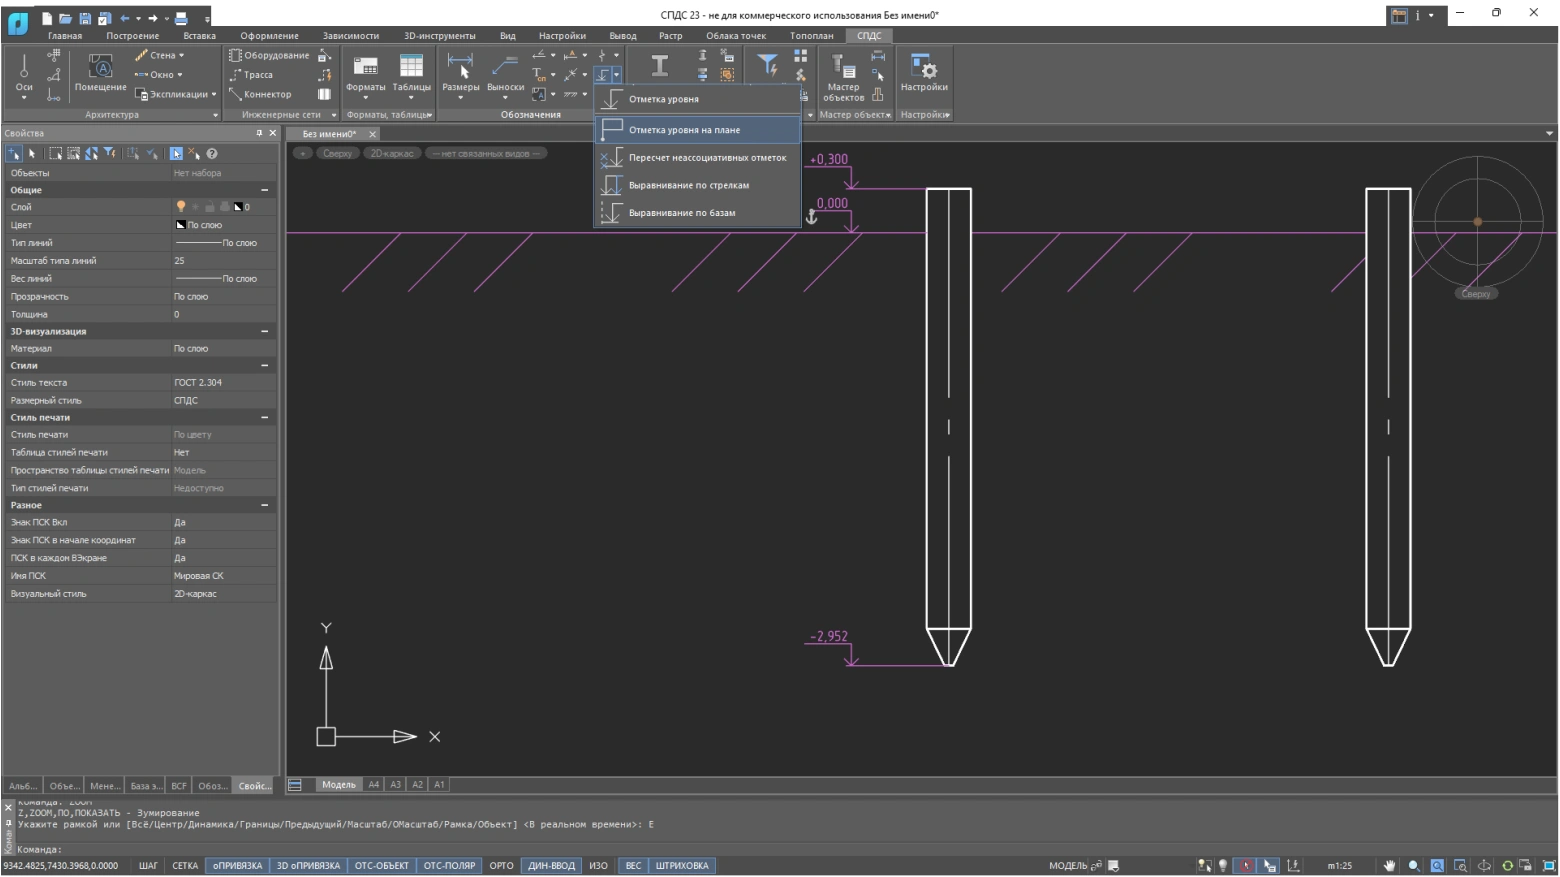The height and width of the screenshot is (877, 1560).
Task: Disable оПРИВЯЗКА object snap
Action: (x=237, y=866)
